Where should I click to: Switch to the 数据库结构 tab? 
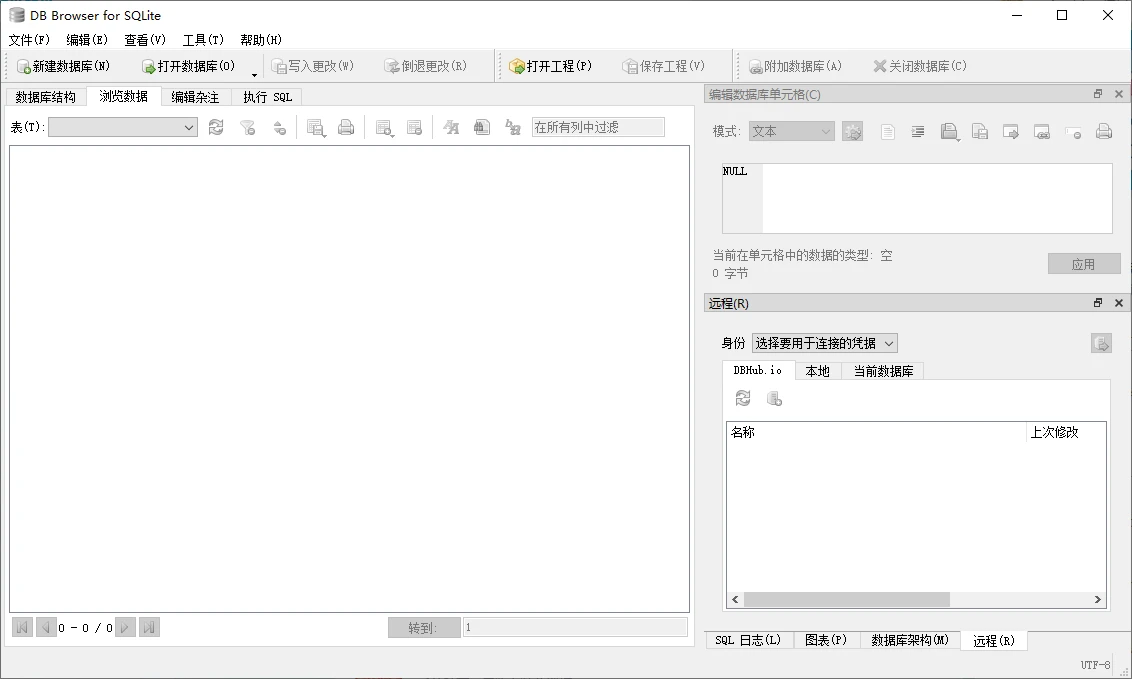click(45, 97)
